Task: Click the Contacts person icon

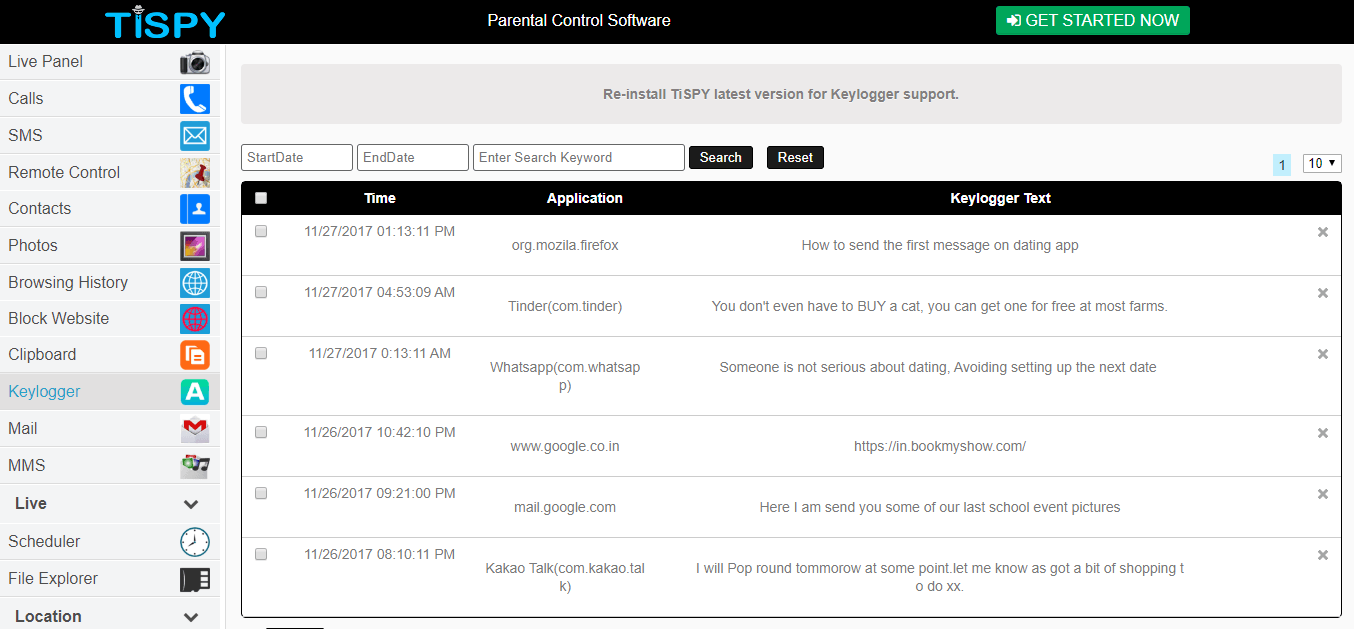Action: point(195,209)
